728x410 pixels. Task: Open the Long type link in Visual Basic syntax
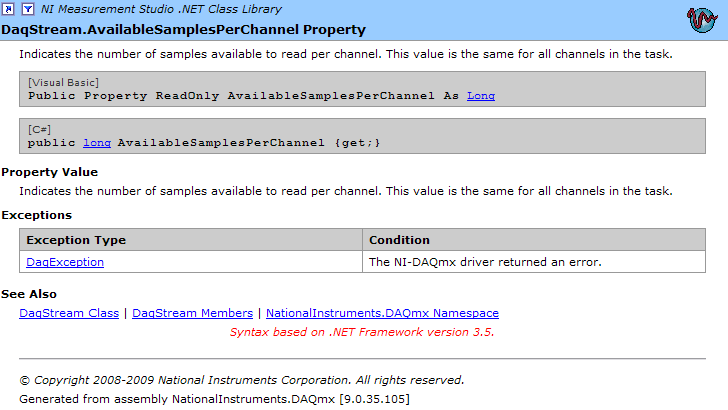pos(481,96)
